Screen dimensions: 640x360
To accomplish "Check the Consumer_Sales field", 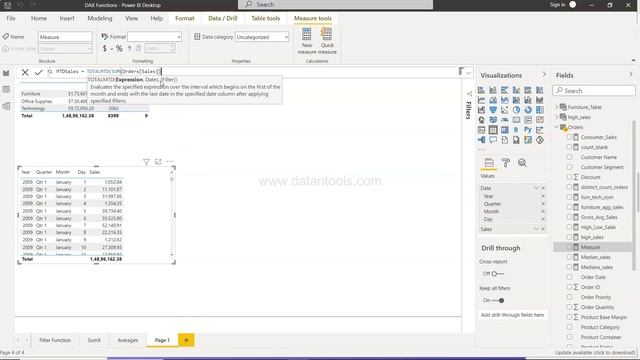I will point(569,137).
